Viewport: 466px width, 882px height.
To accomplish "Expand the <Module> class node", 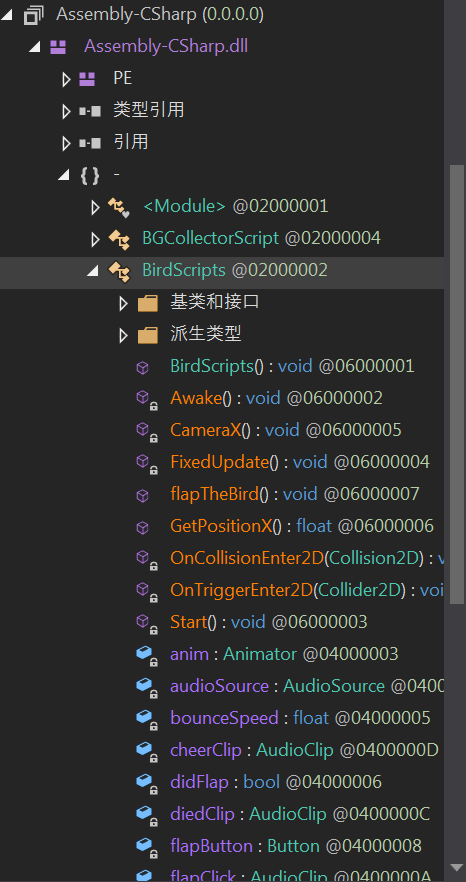I will [95, 208].
